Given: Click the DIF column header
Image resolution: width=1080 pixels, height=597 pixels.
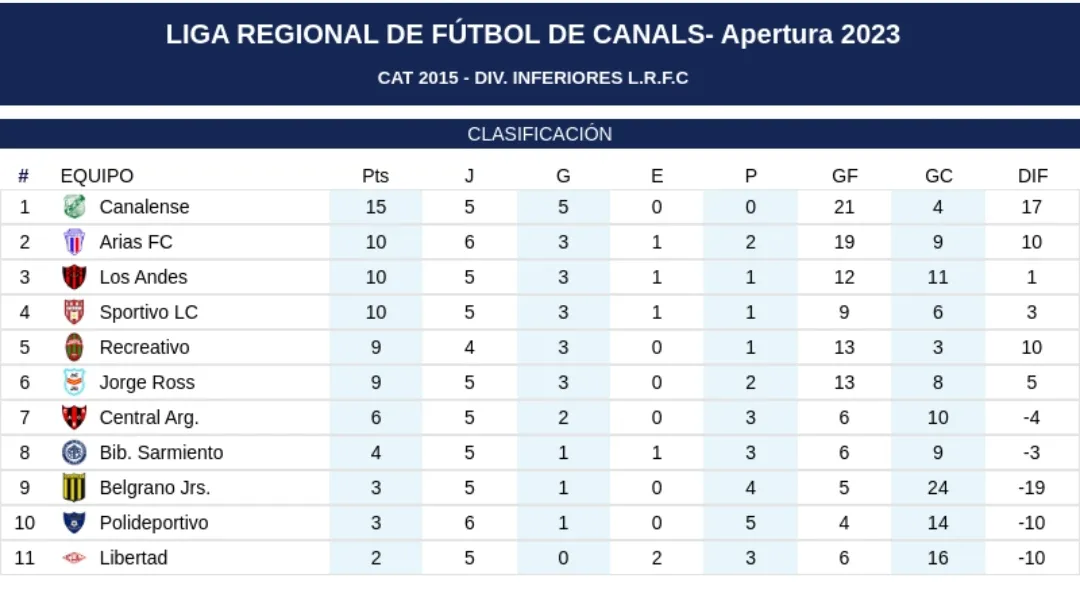Looking at the screenshot, I should [x=1032, y=176].
